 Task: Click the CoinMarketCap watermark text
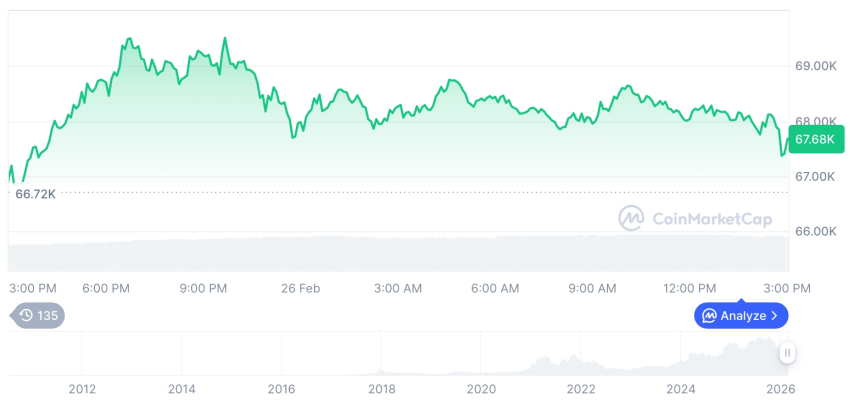coord(711,217)
